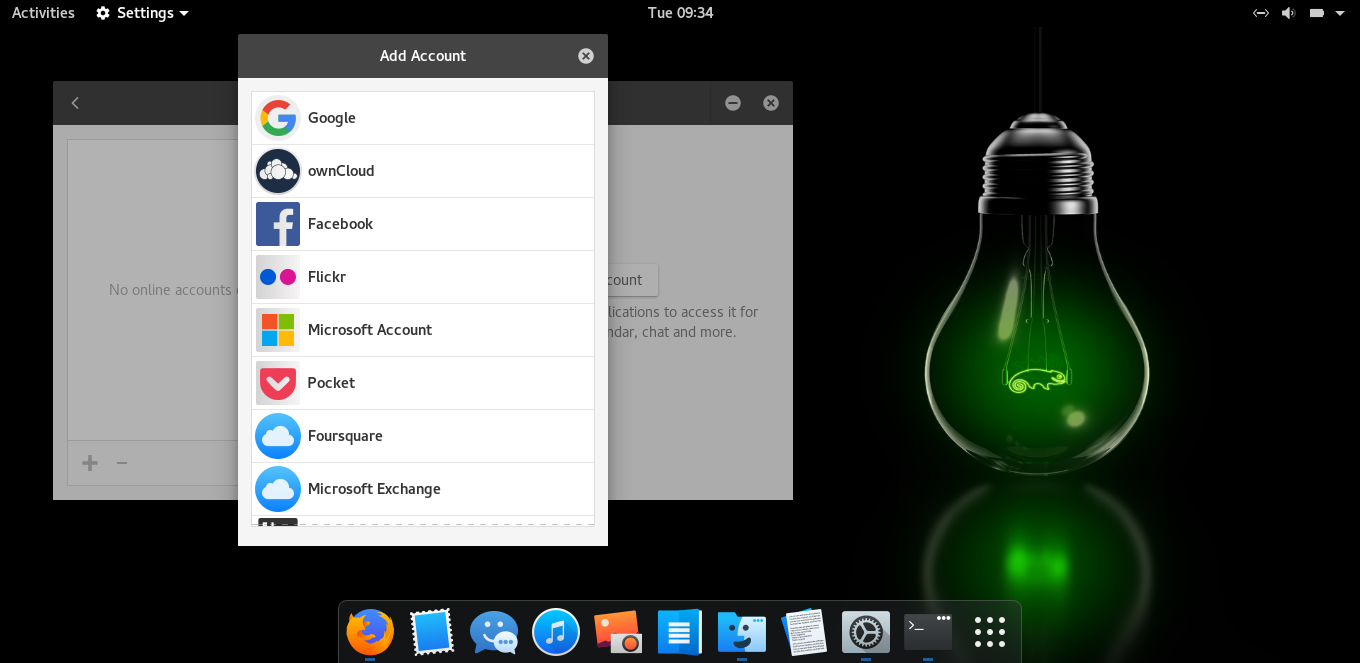Viewport: 1360px width, 663px height.
Task: Add an online account with plus button
Action: [x=90, y=463]
